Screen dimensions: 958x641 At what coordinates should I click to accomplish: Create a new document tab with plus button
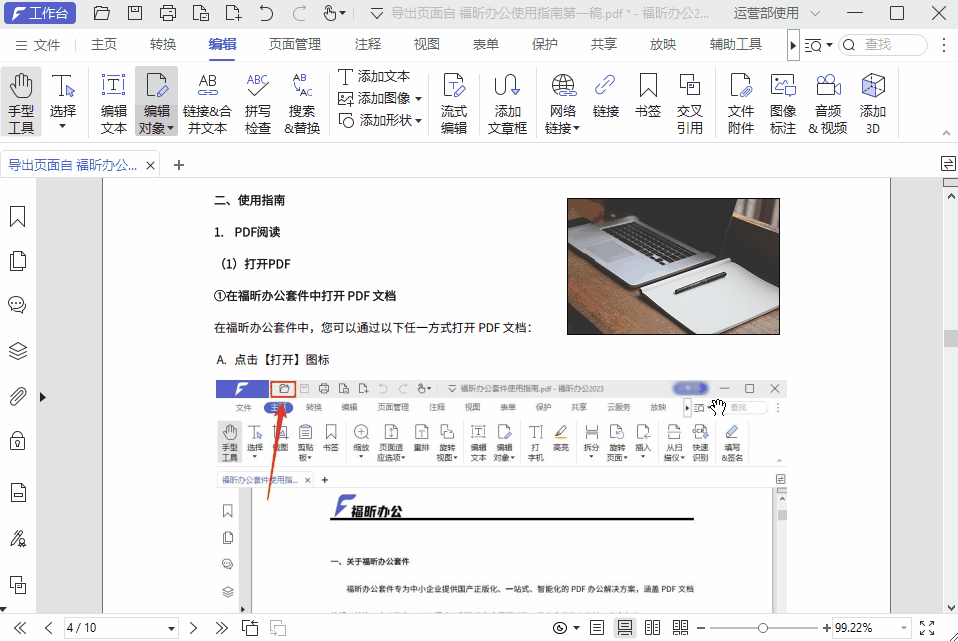(178, 164)
